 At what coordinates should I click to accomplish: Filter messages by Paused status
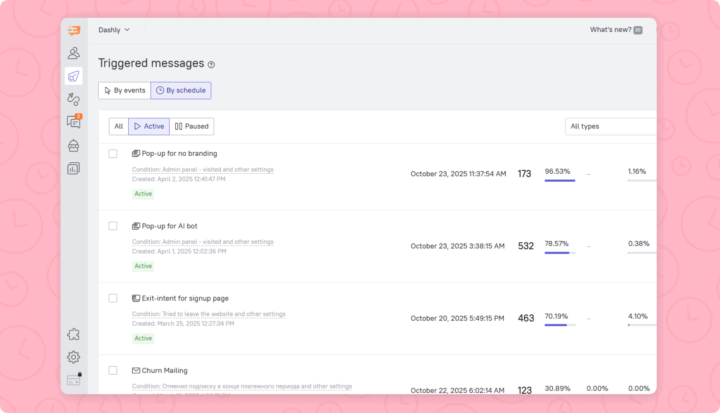[x=192, y=126]
